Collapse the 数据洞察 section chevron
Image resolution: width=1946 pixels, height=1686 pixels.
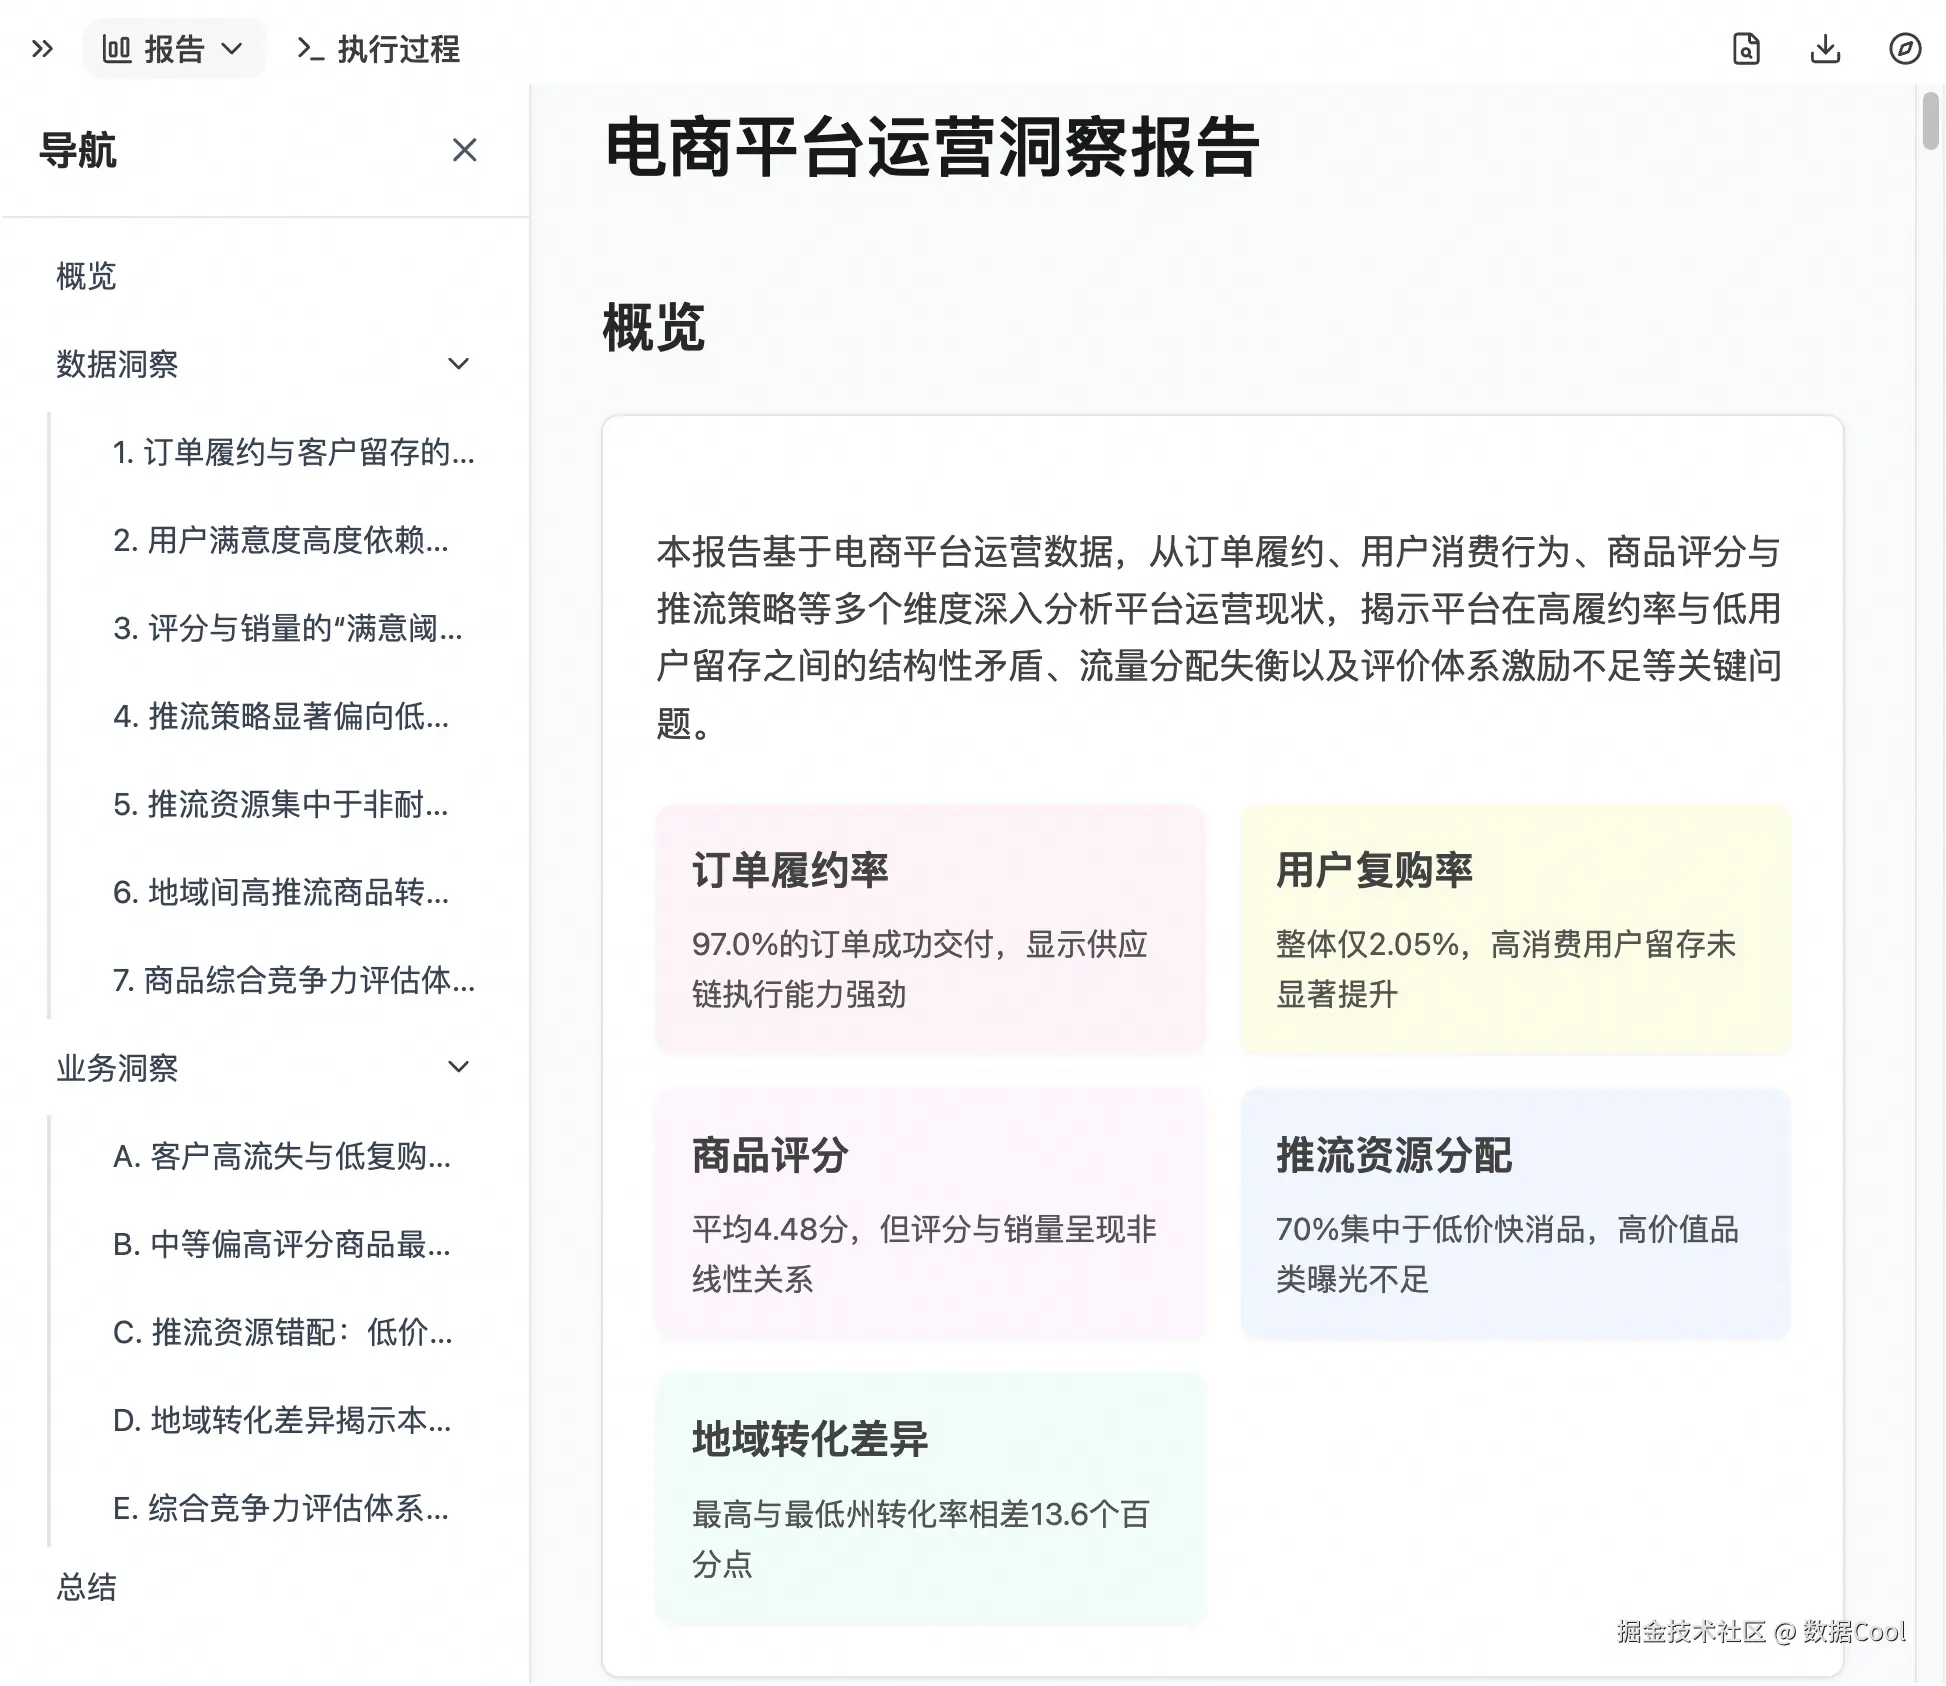(x=458, y=364)
